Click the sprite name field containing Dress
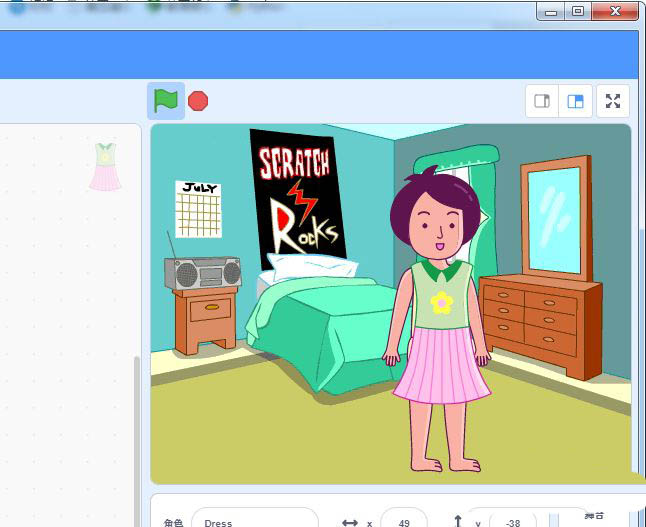This screenshot has height=527, width=646. (x=254, y=522)
